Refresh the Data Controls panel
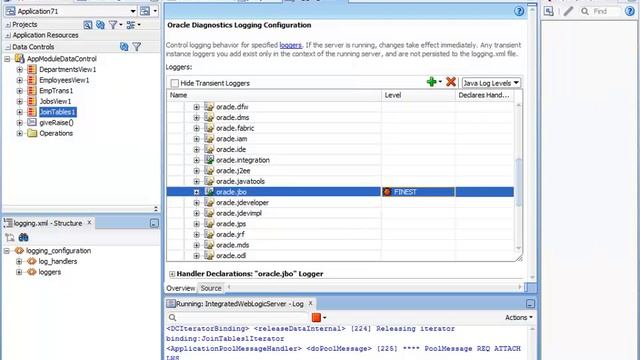 pos(124,47)
